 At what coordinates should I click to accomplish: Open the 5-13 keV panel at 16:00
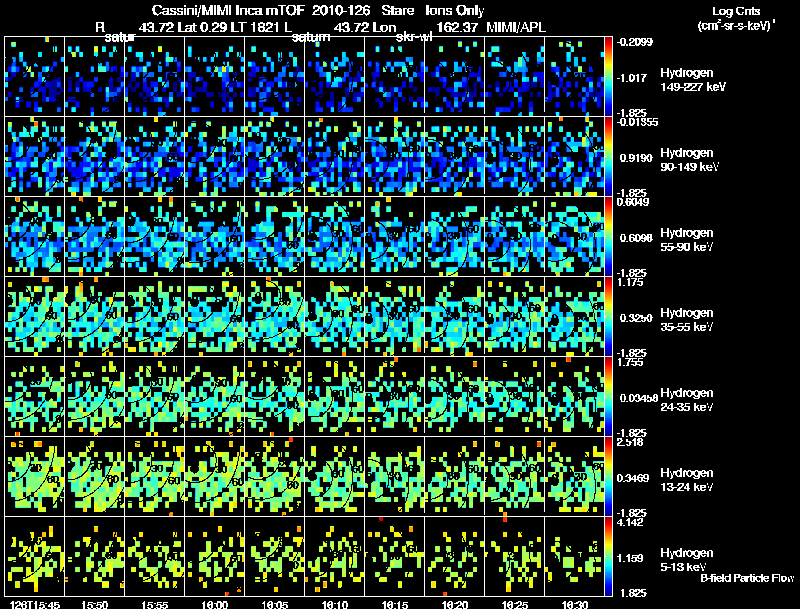pos(214,556)
